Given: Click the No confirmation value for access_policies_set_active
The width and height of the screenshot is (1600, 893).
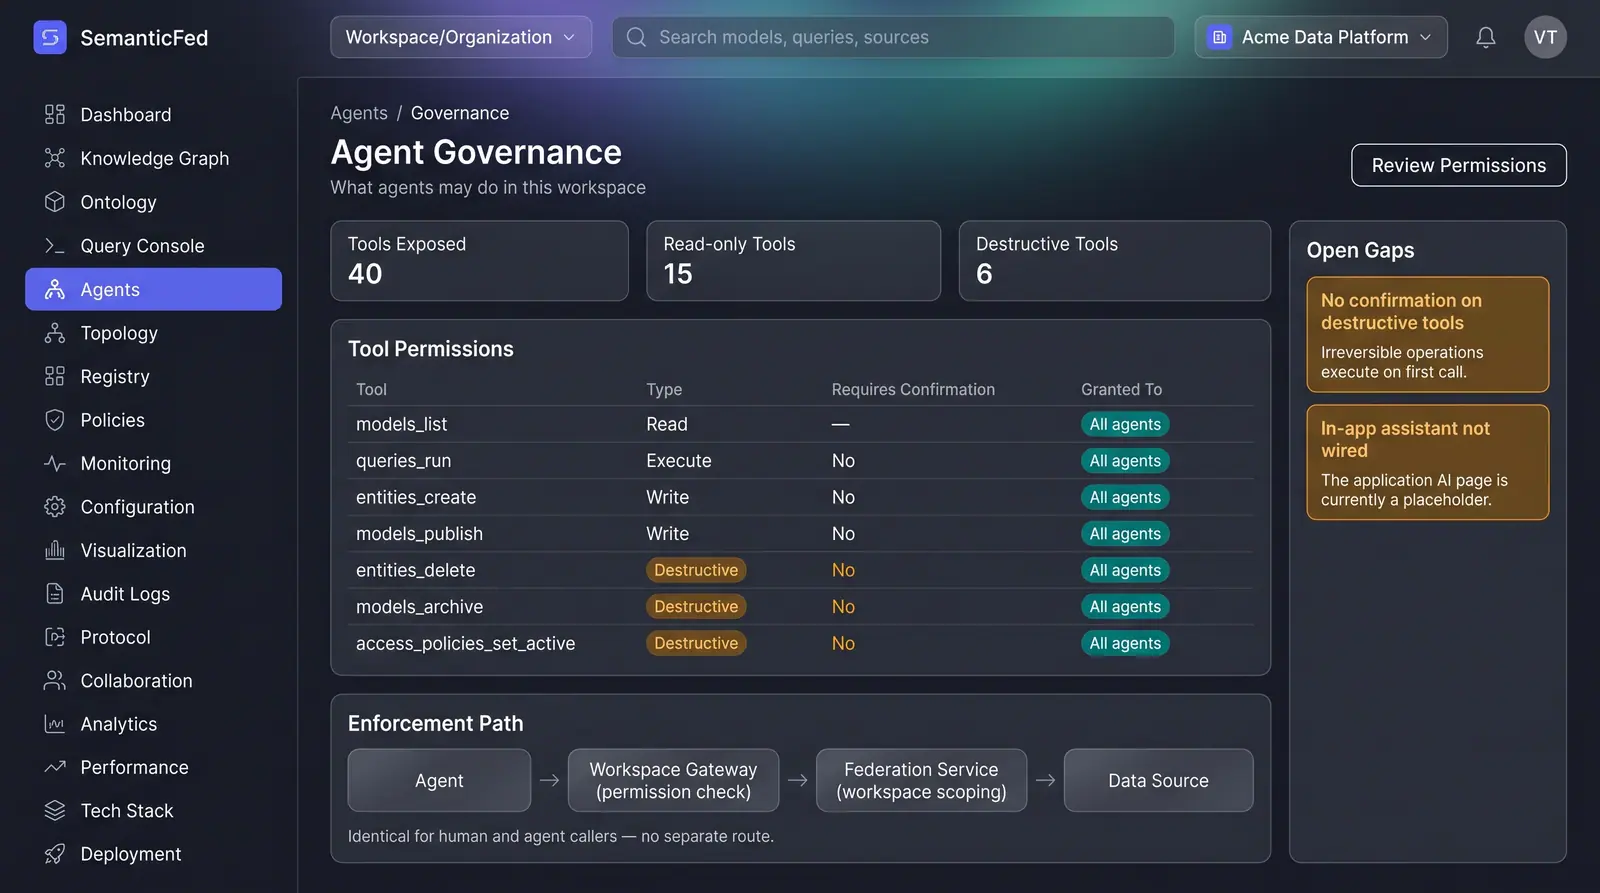Looking at the screenshot, I should 843,643.
